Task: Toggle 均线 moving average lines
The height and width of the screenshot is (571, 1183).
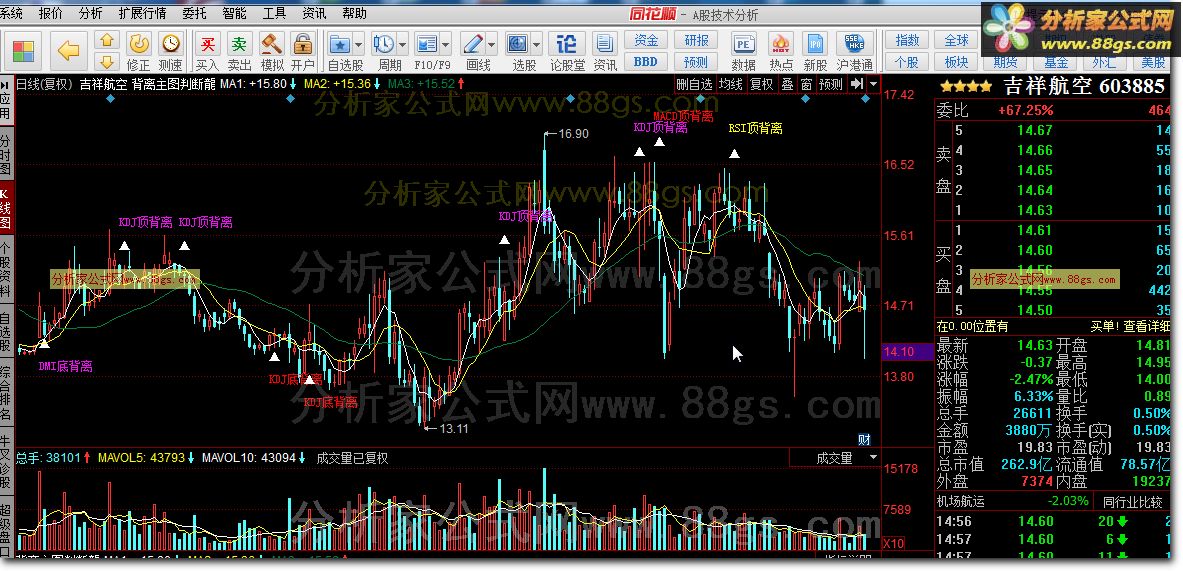Action: click(x=730, y=84)
